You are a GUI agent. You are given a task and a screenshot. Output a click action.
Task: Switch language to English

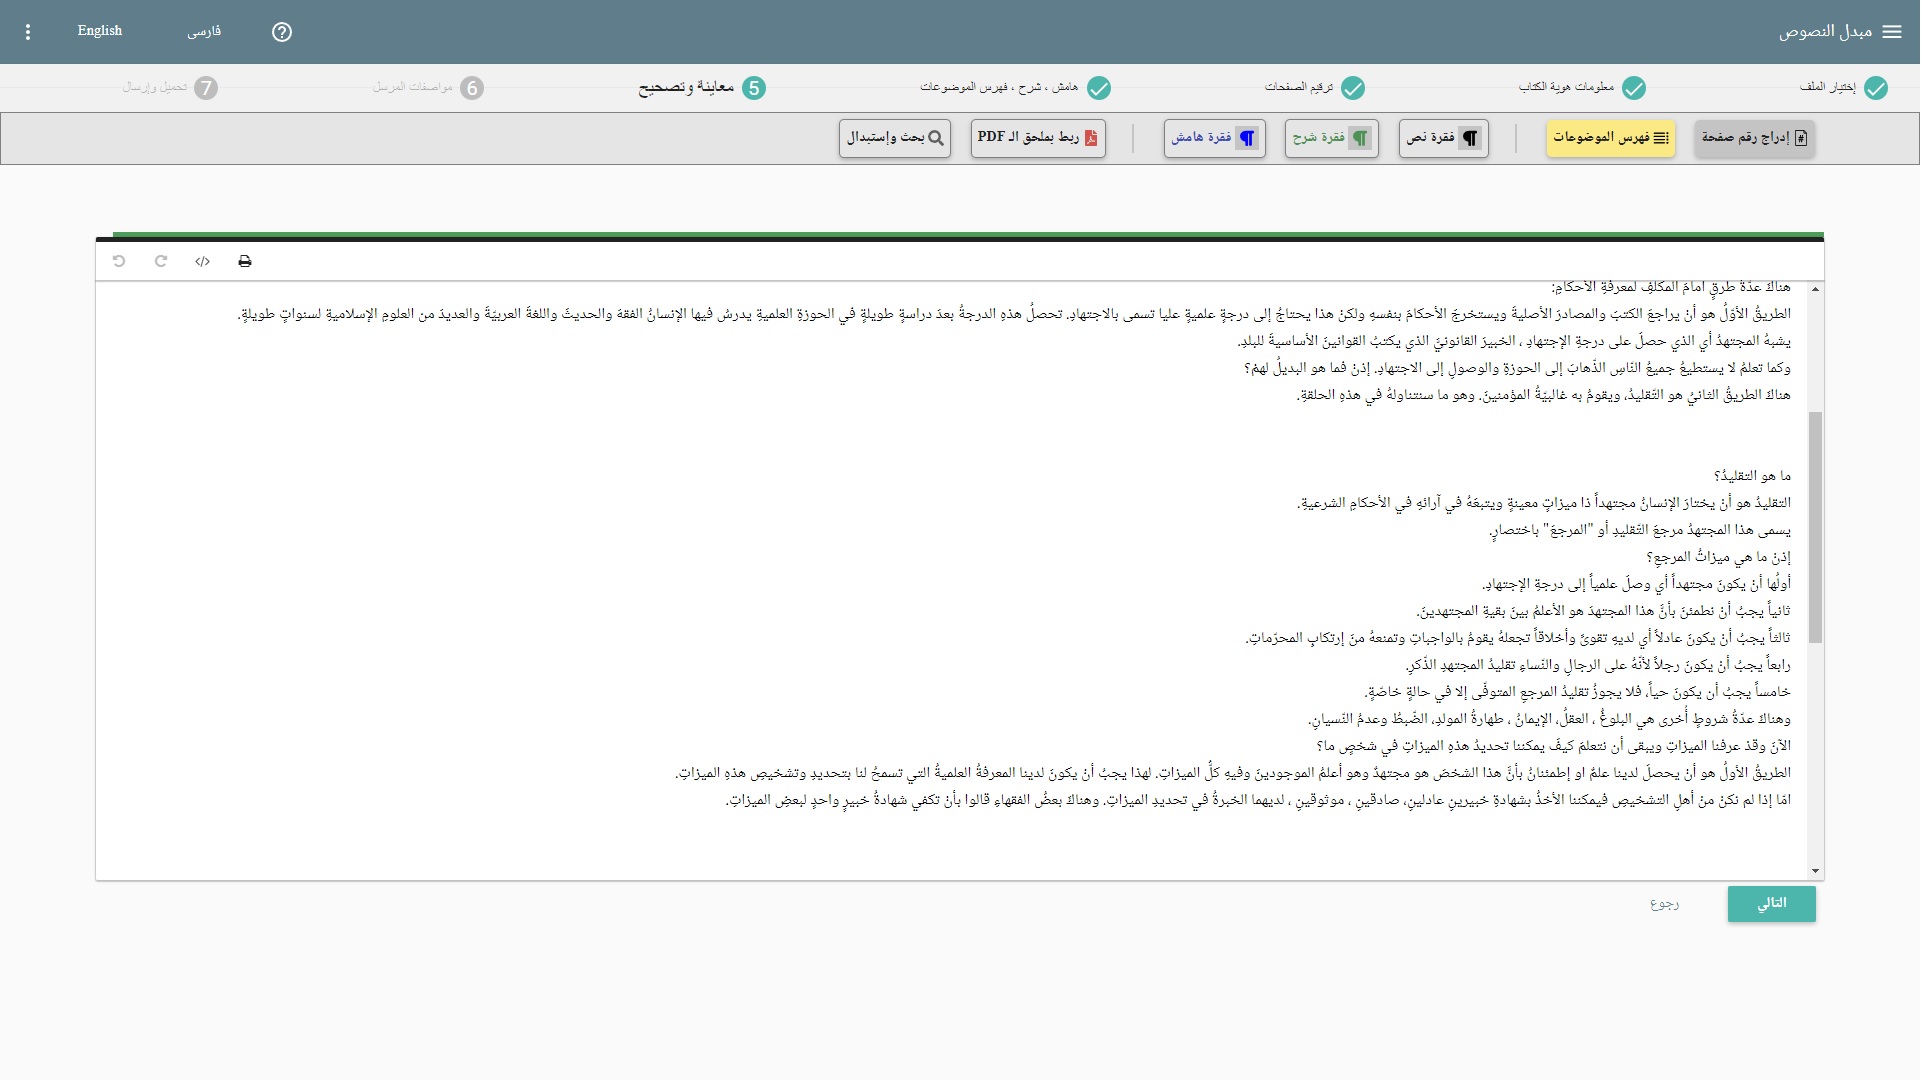coord(100,31)
